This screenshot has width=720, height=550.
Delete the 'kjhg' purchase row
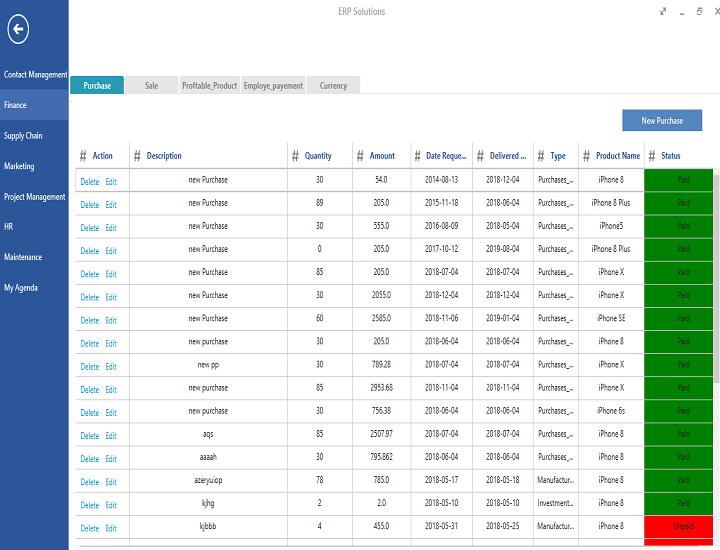(90, 505)
